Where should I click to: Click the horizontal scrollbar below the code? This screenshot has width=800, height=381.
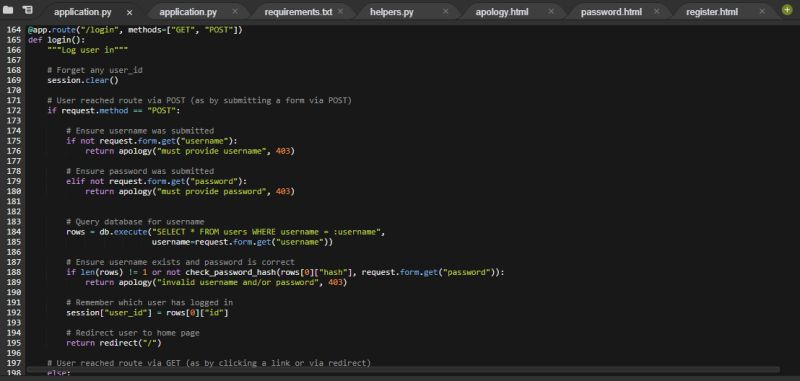(x=403, y=370)
